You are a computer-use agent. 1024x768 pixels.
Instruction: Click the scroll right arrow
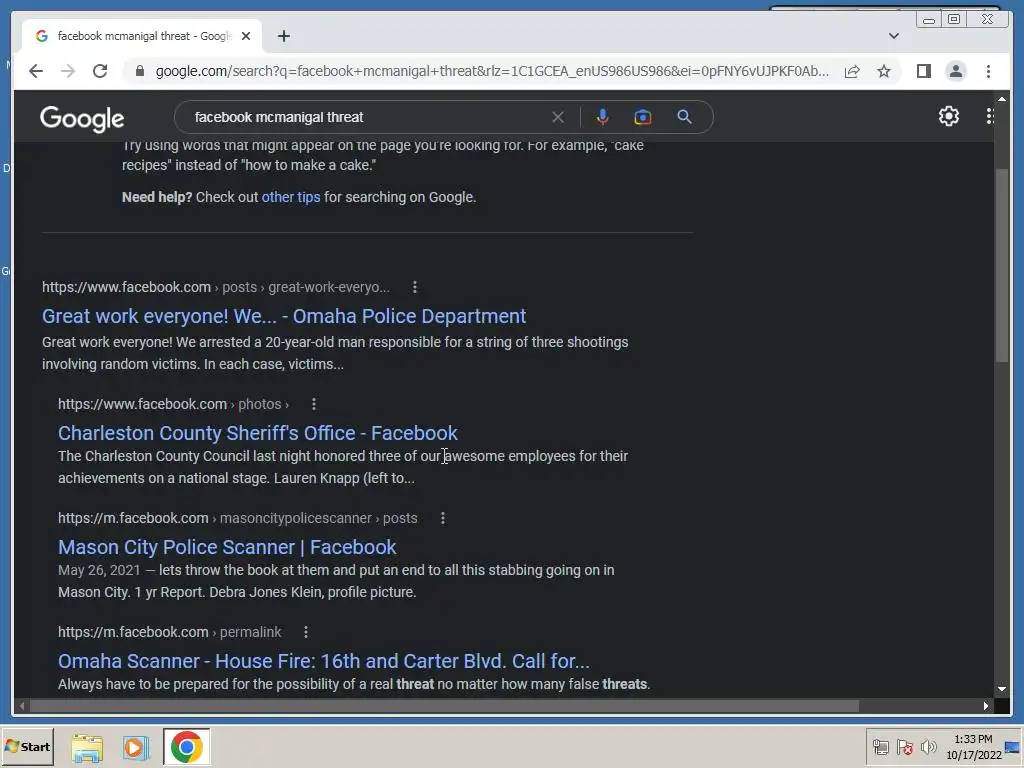point(985,706)
